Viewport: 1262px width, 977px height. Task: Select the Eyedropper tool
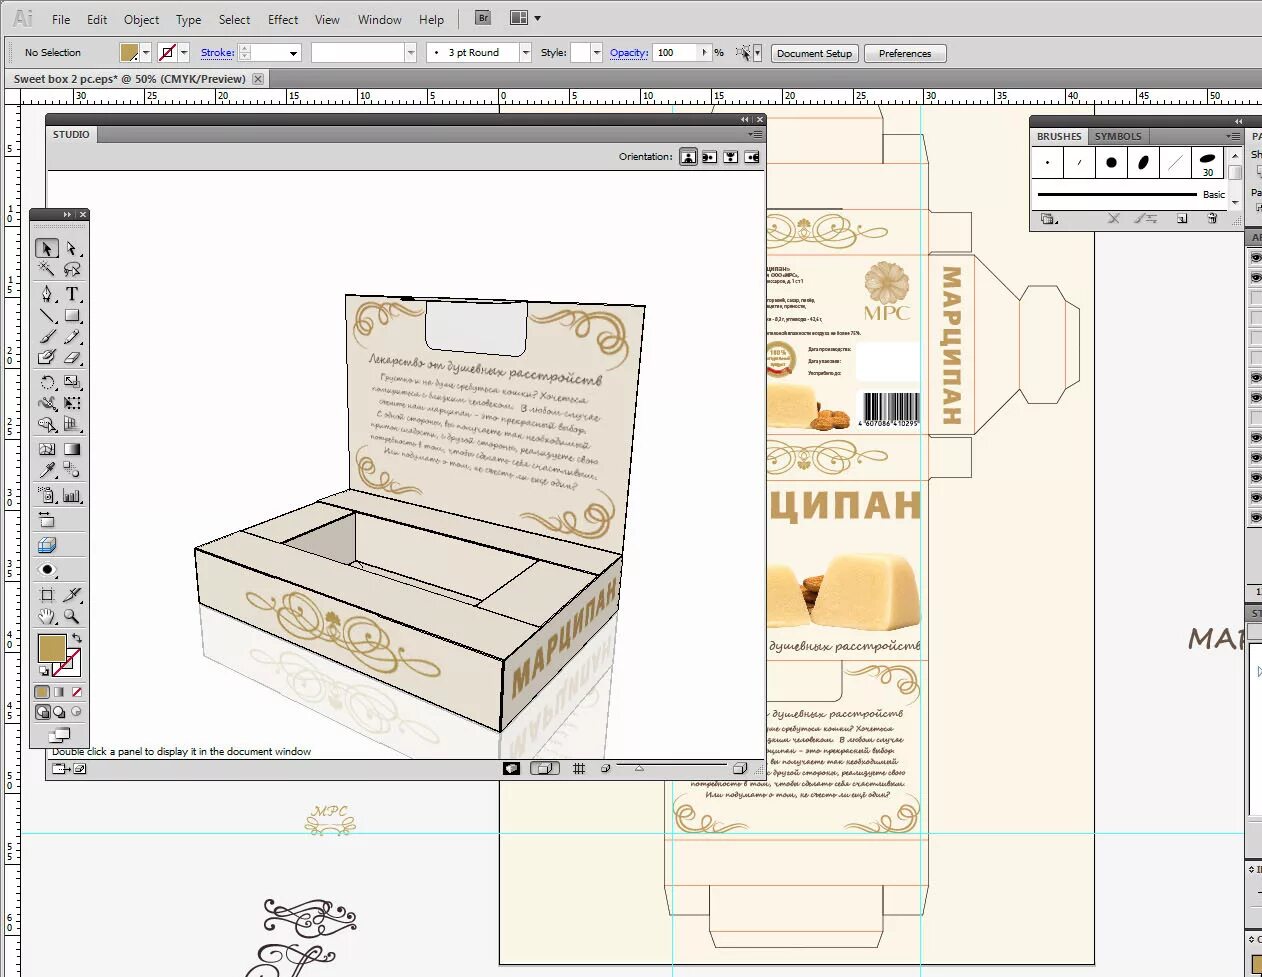[x=47, y=470]
